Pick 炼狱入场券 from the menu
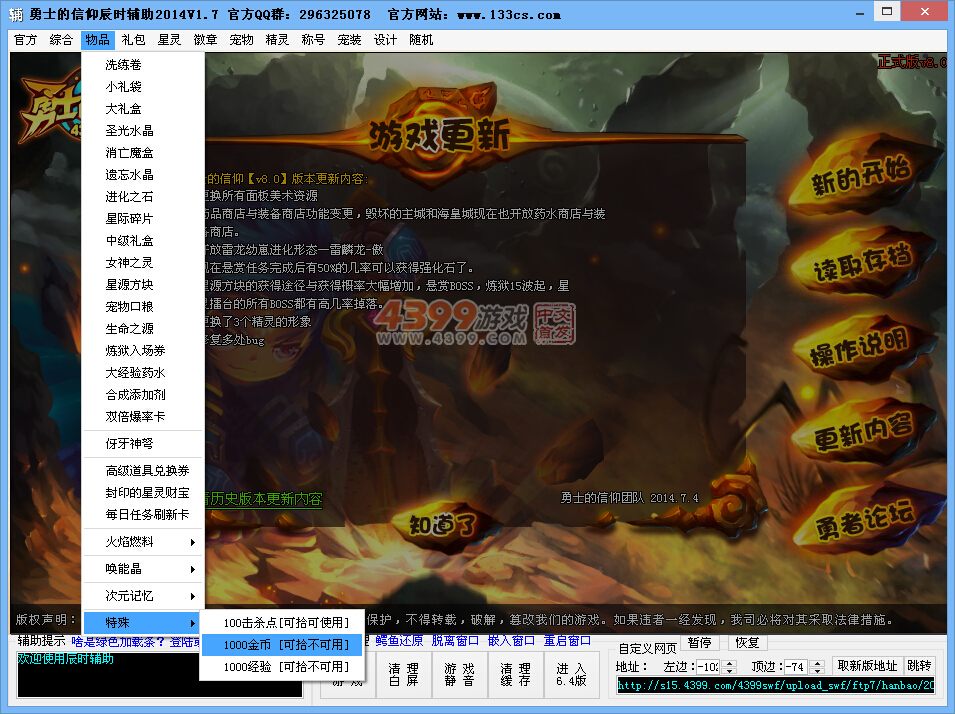The width and height of the screenshot is (955, 714). coord(143,350)
